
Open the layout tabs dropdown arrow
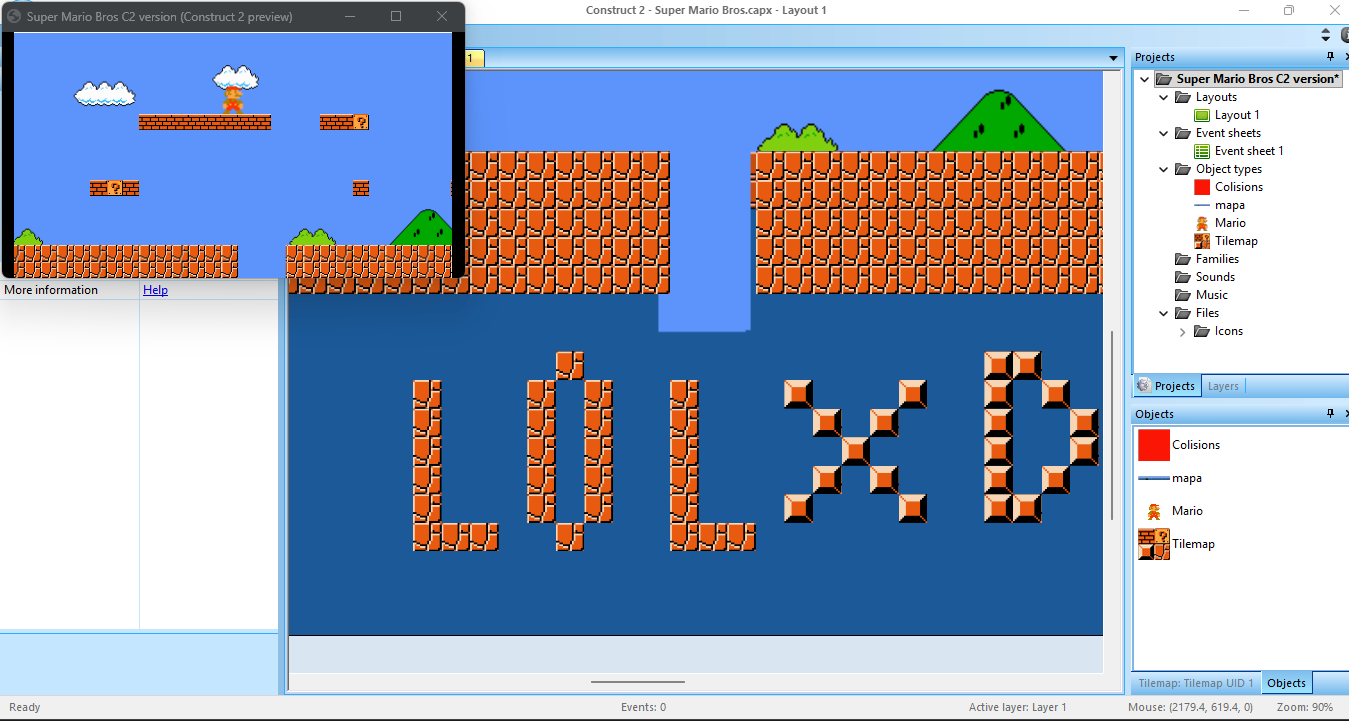click(1114, 59)
